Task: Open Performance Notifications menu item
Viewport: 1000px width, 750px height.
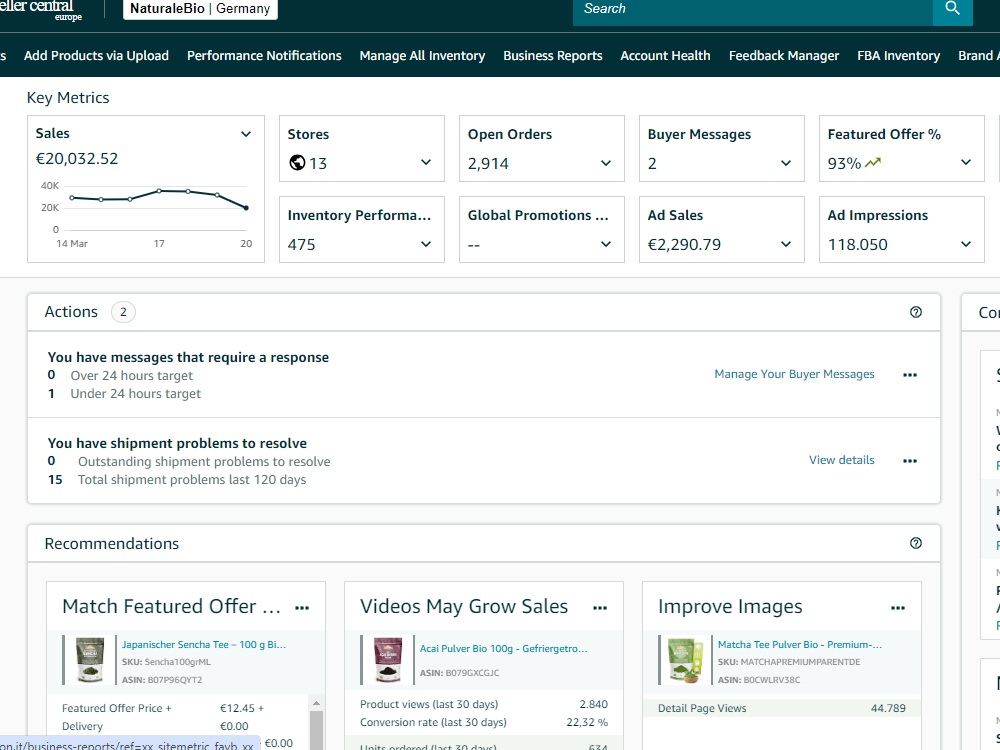Action: pyautogui.click(x=264, y=55)
